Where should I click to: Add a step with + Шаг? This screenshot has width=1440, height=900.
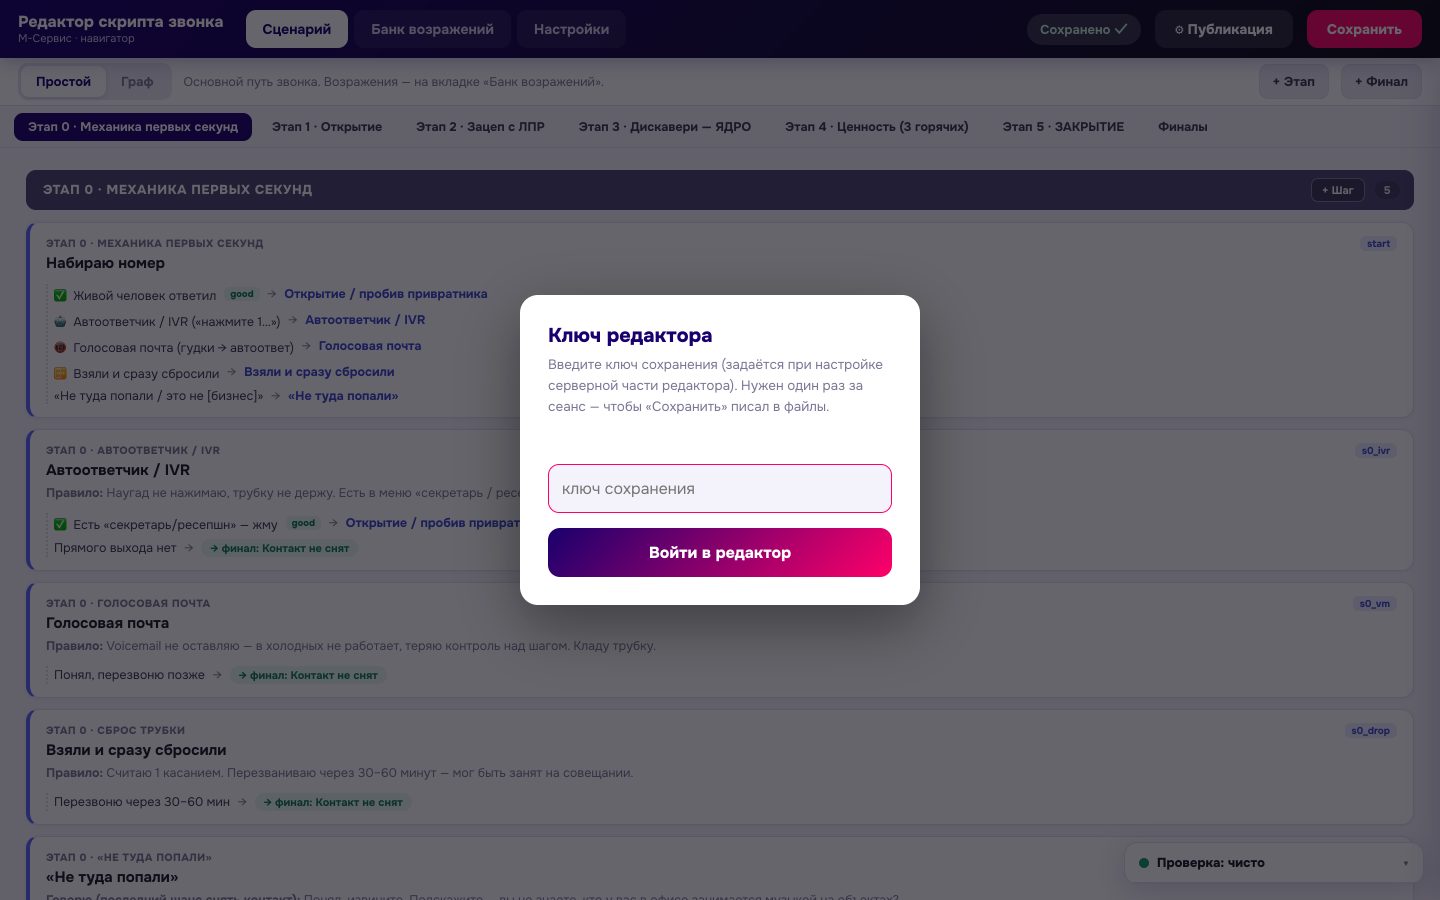pos(1338,190)
